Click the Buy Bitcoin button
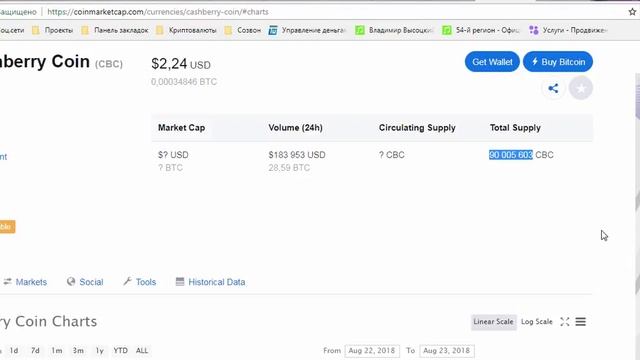The image size is (640, 360). pyautogui.click(x=558, y=62)
